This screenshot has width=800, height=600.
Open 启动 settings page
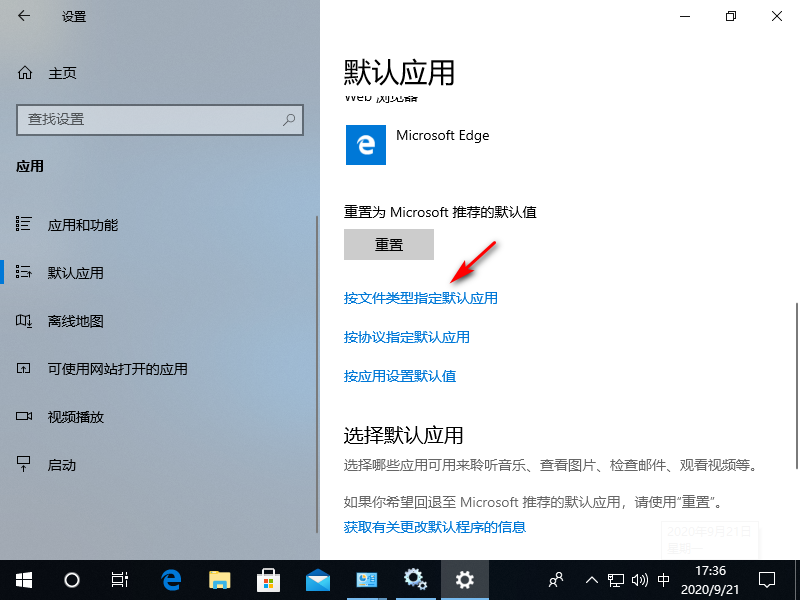click(62, 465)
